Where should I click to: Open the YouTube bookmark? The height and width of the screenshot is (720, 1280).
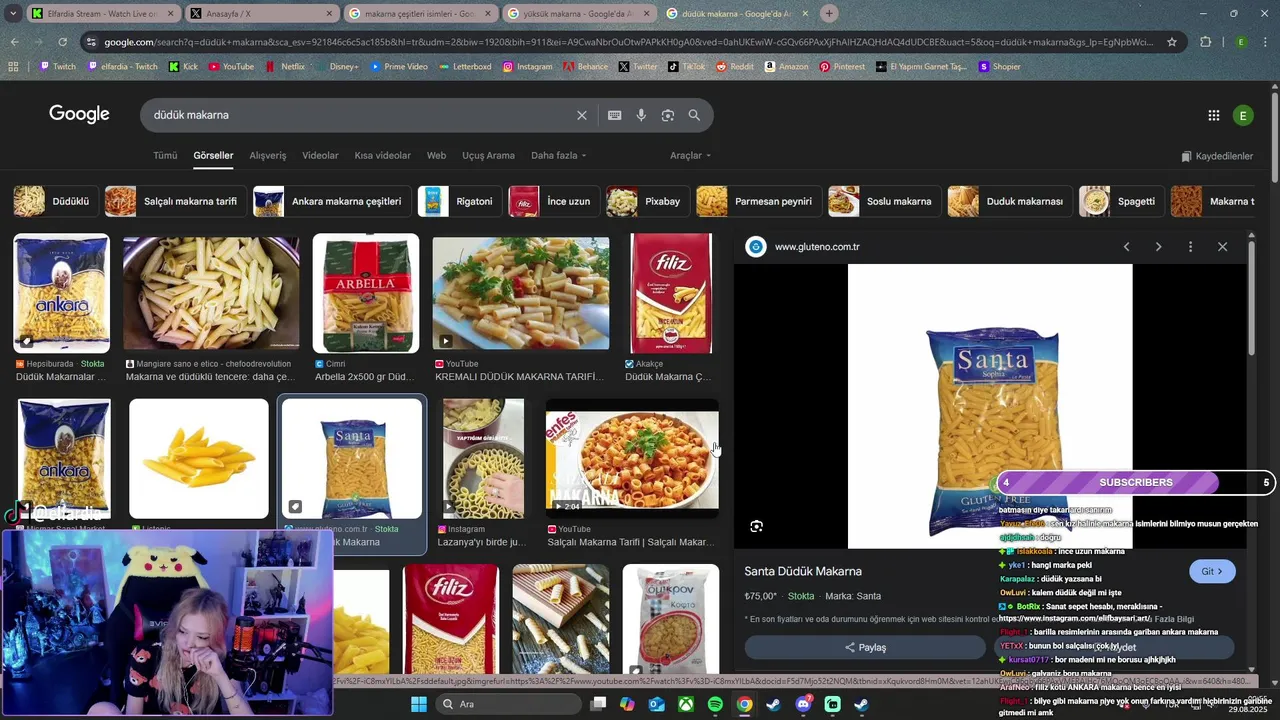pyautogui.click(x=231, y=66)
